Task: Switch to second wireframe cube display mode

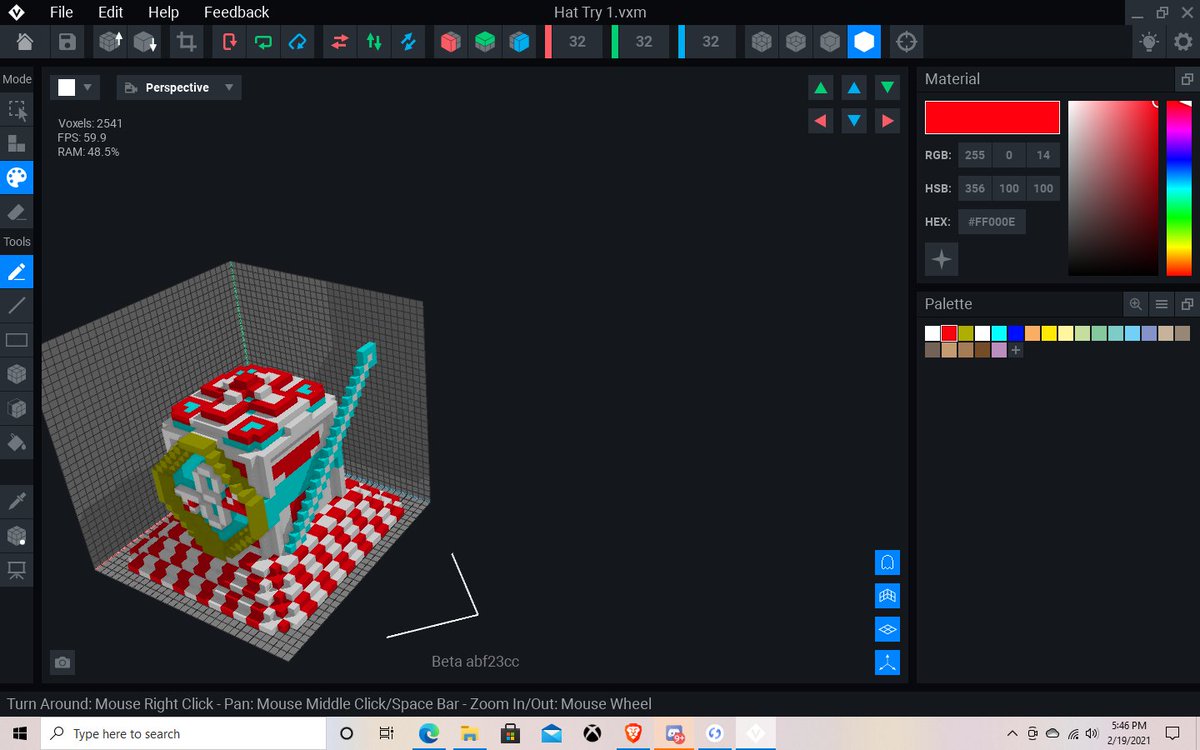Action: pos(796,42)
